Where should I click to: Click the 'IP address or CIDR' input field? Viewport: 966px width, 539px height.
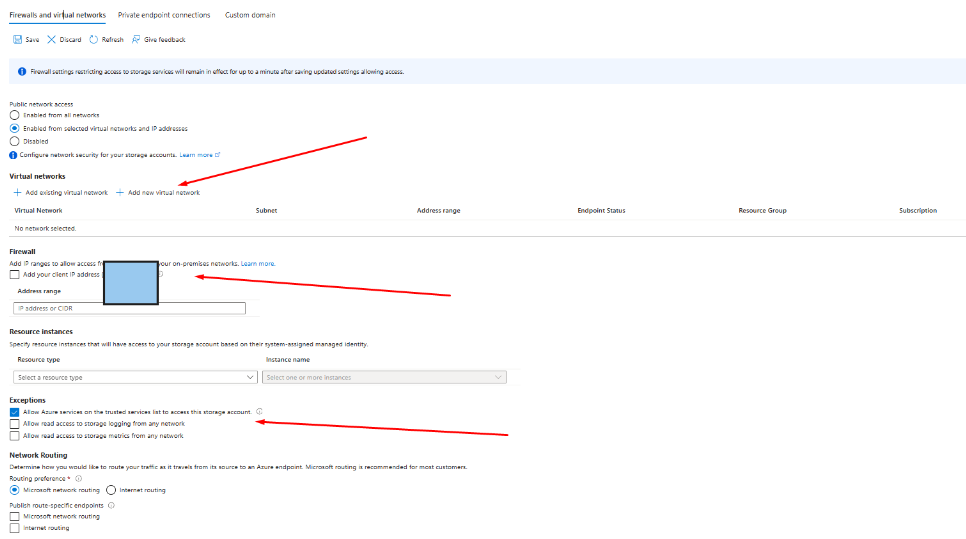click(x=129, y=308)
